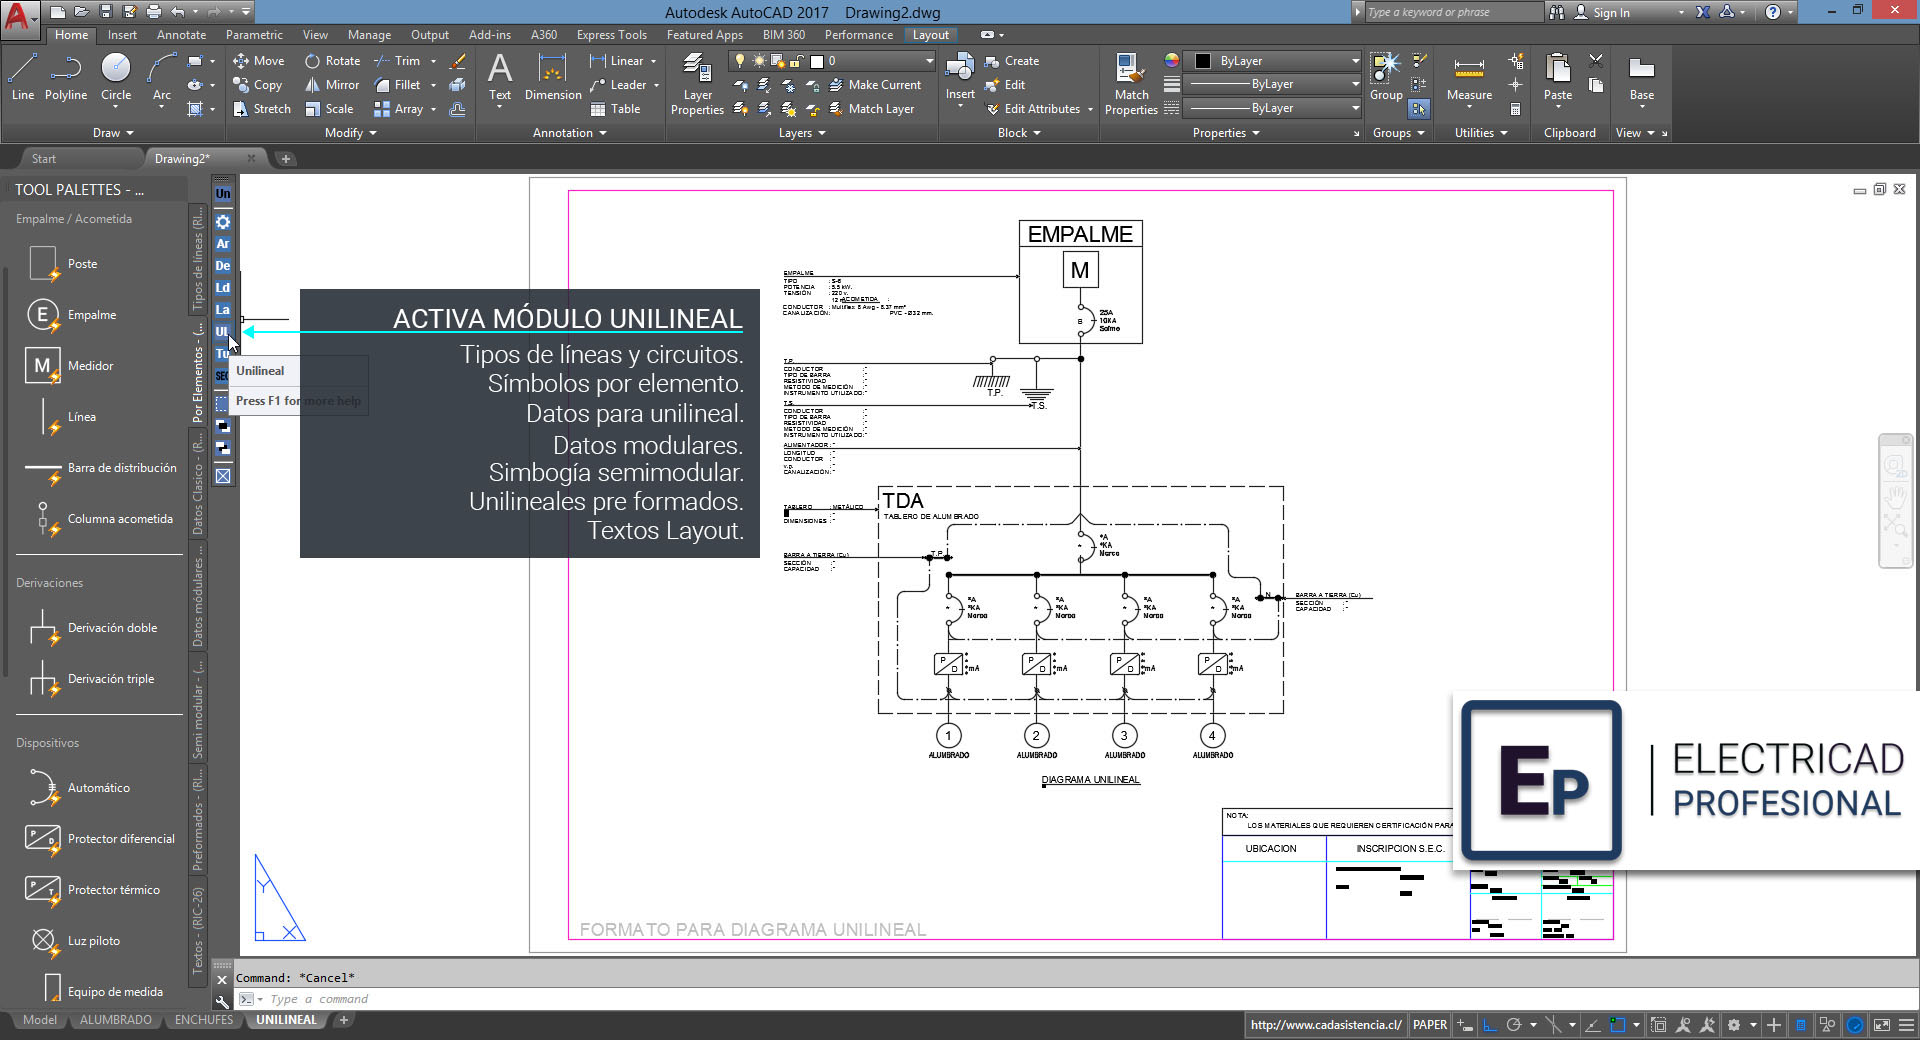Viewport: 1920px width, 1040px height.
Task: Toggle PAPER space in status bar
Action: (1430, 1025)
